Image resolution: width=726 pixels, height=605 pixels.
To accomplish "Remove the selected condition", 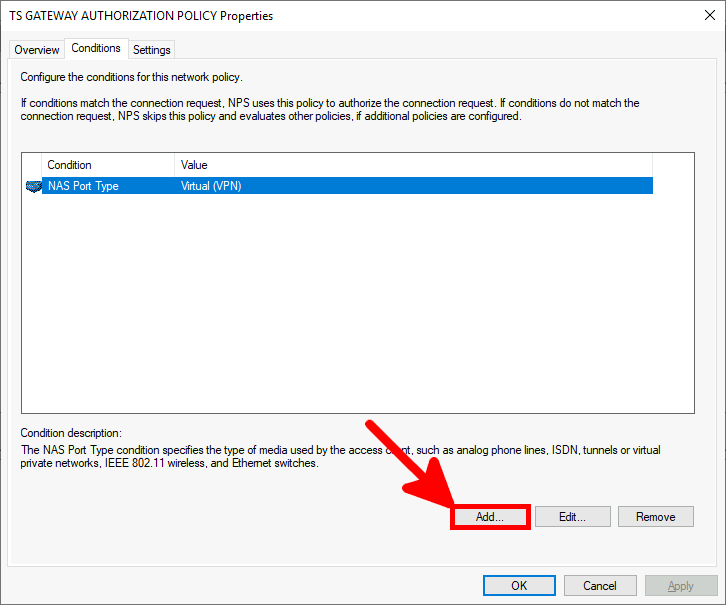I will pyautogui.click(x=656, y=517).
